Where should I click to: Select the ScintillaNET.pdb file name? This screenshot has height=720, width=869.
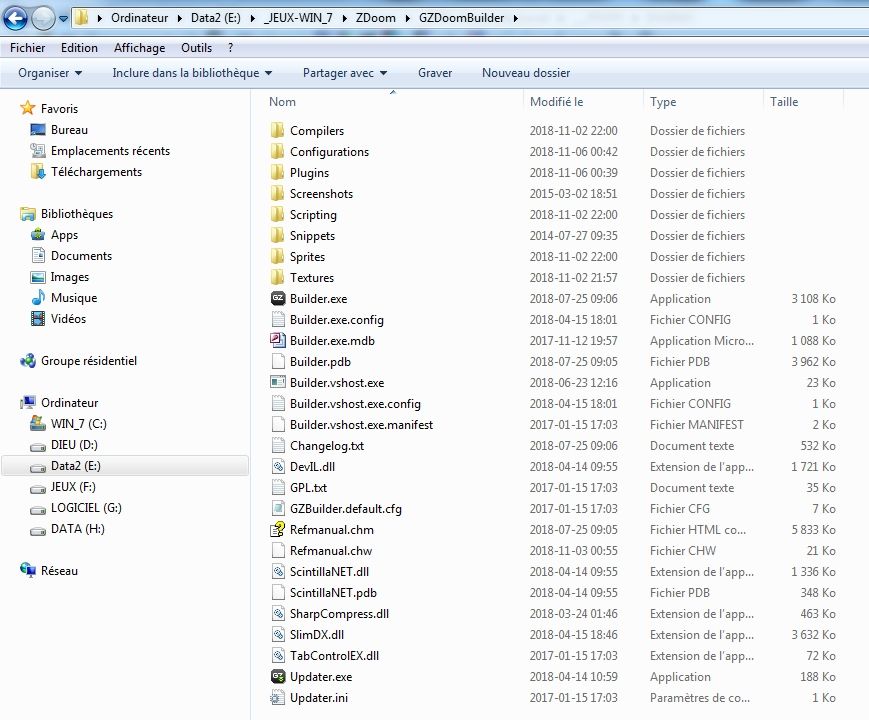pos(333,593)
